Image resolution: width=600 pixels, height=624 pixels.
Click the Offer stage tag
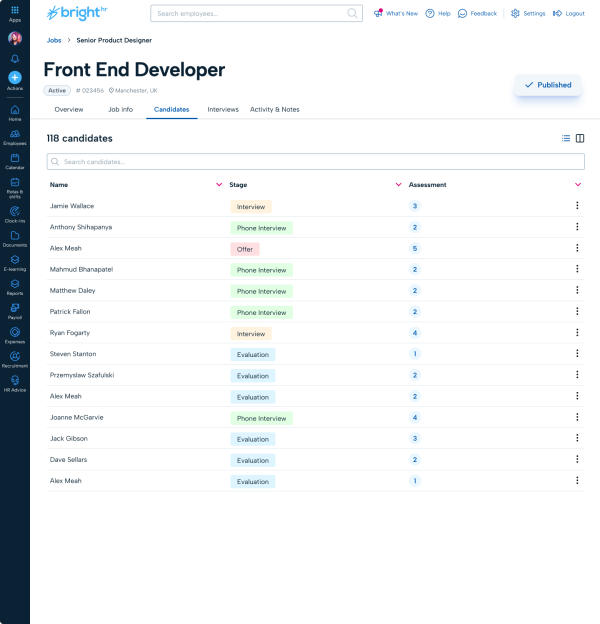tap(245, 249)
